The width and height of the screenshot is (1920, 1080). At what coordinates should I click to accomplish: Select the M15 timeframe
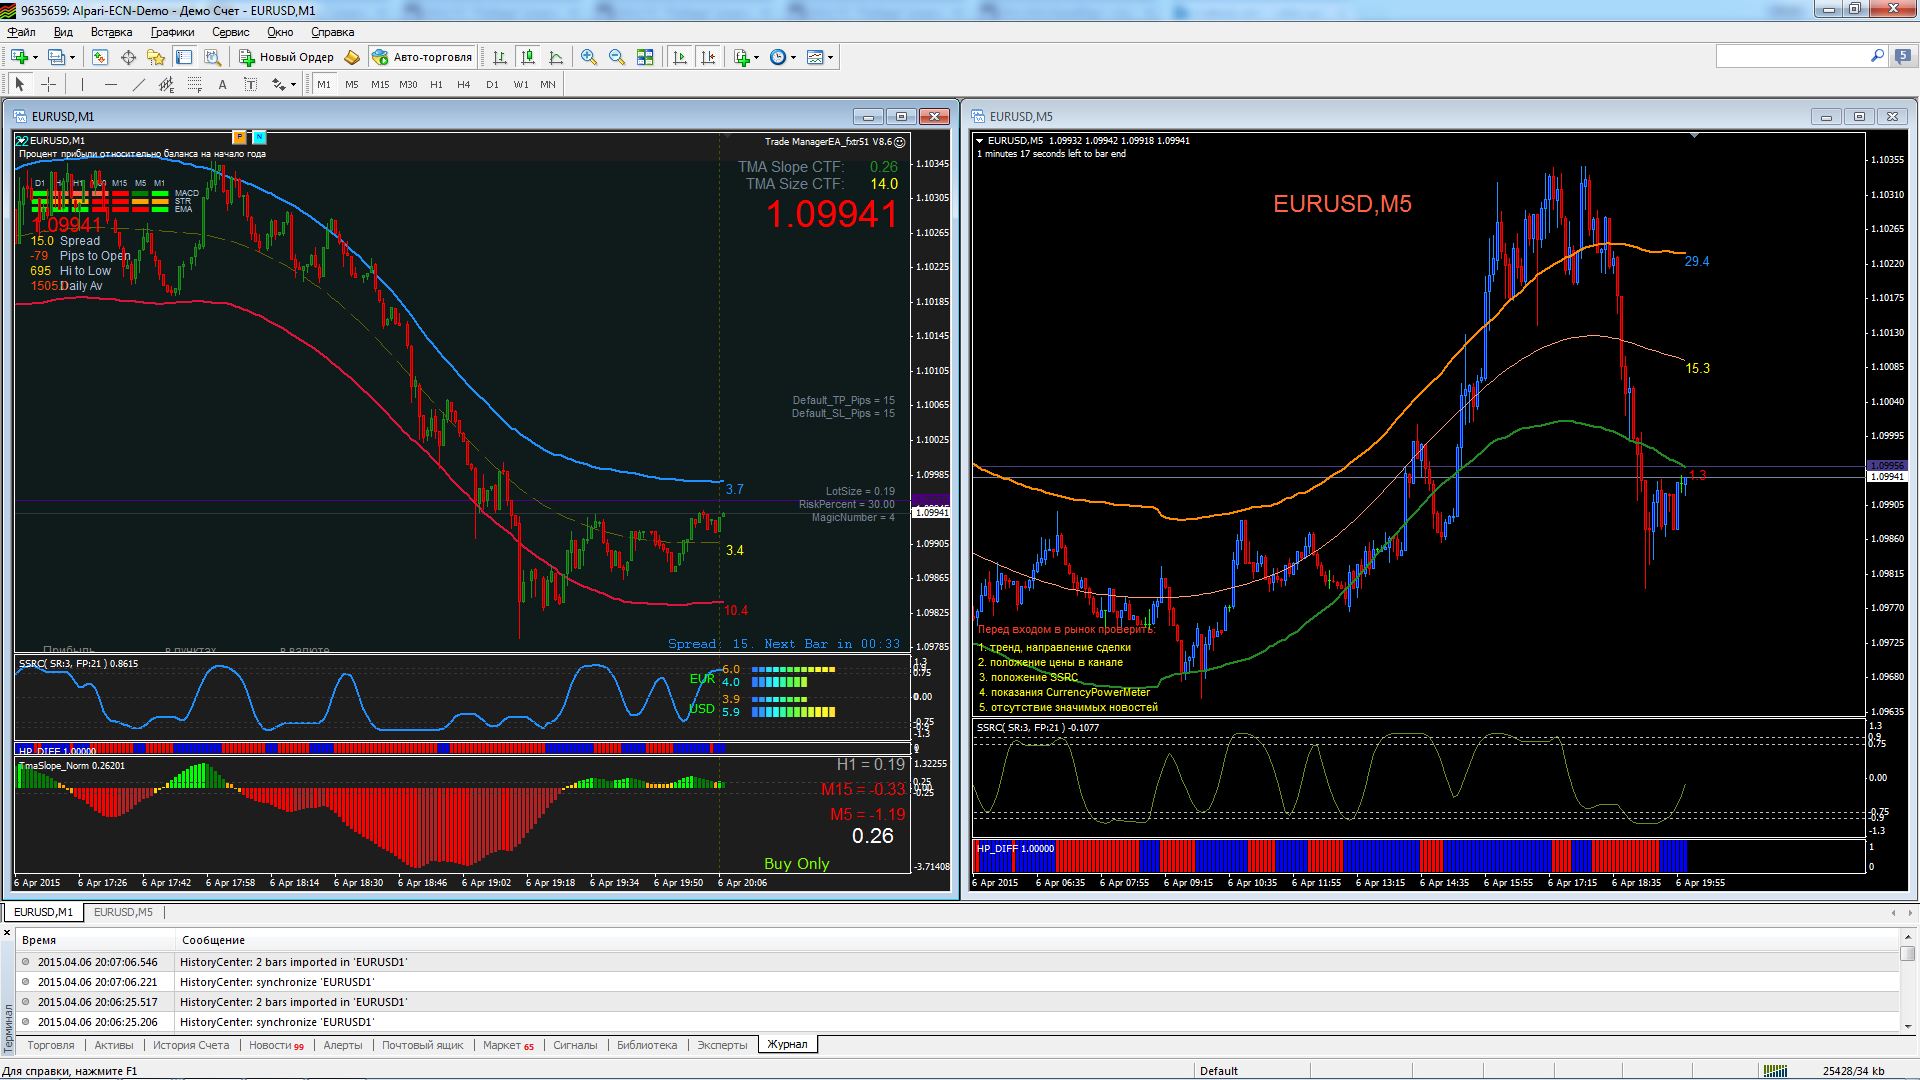tap(380, 84)
